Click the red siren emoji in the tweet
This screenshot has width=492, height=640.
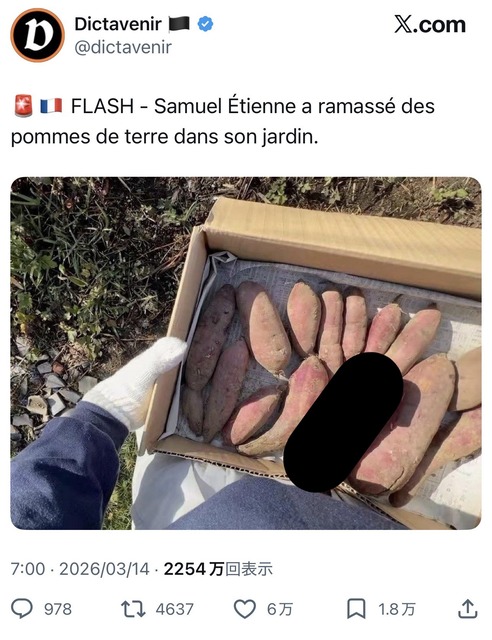23,106
